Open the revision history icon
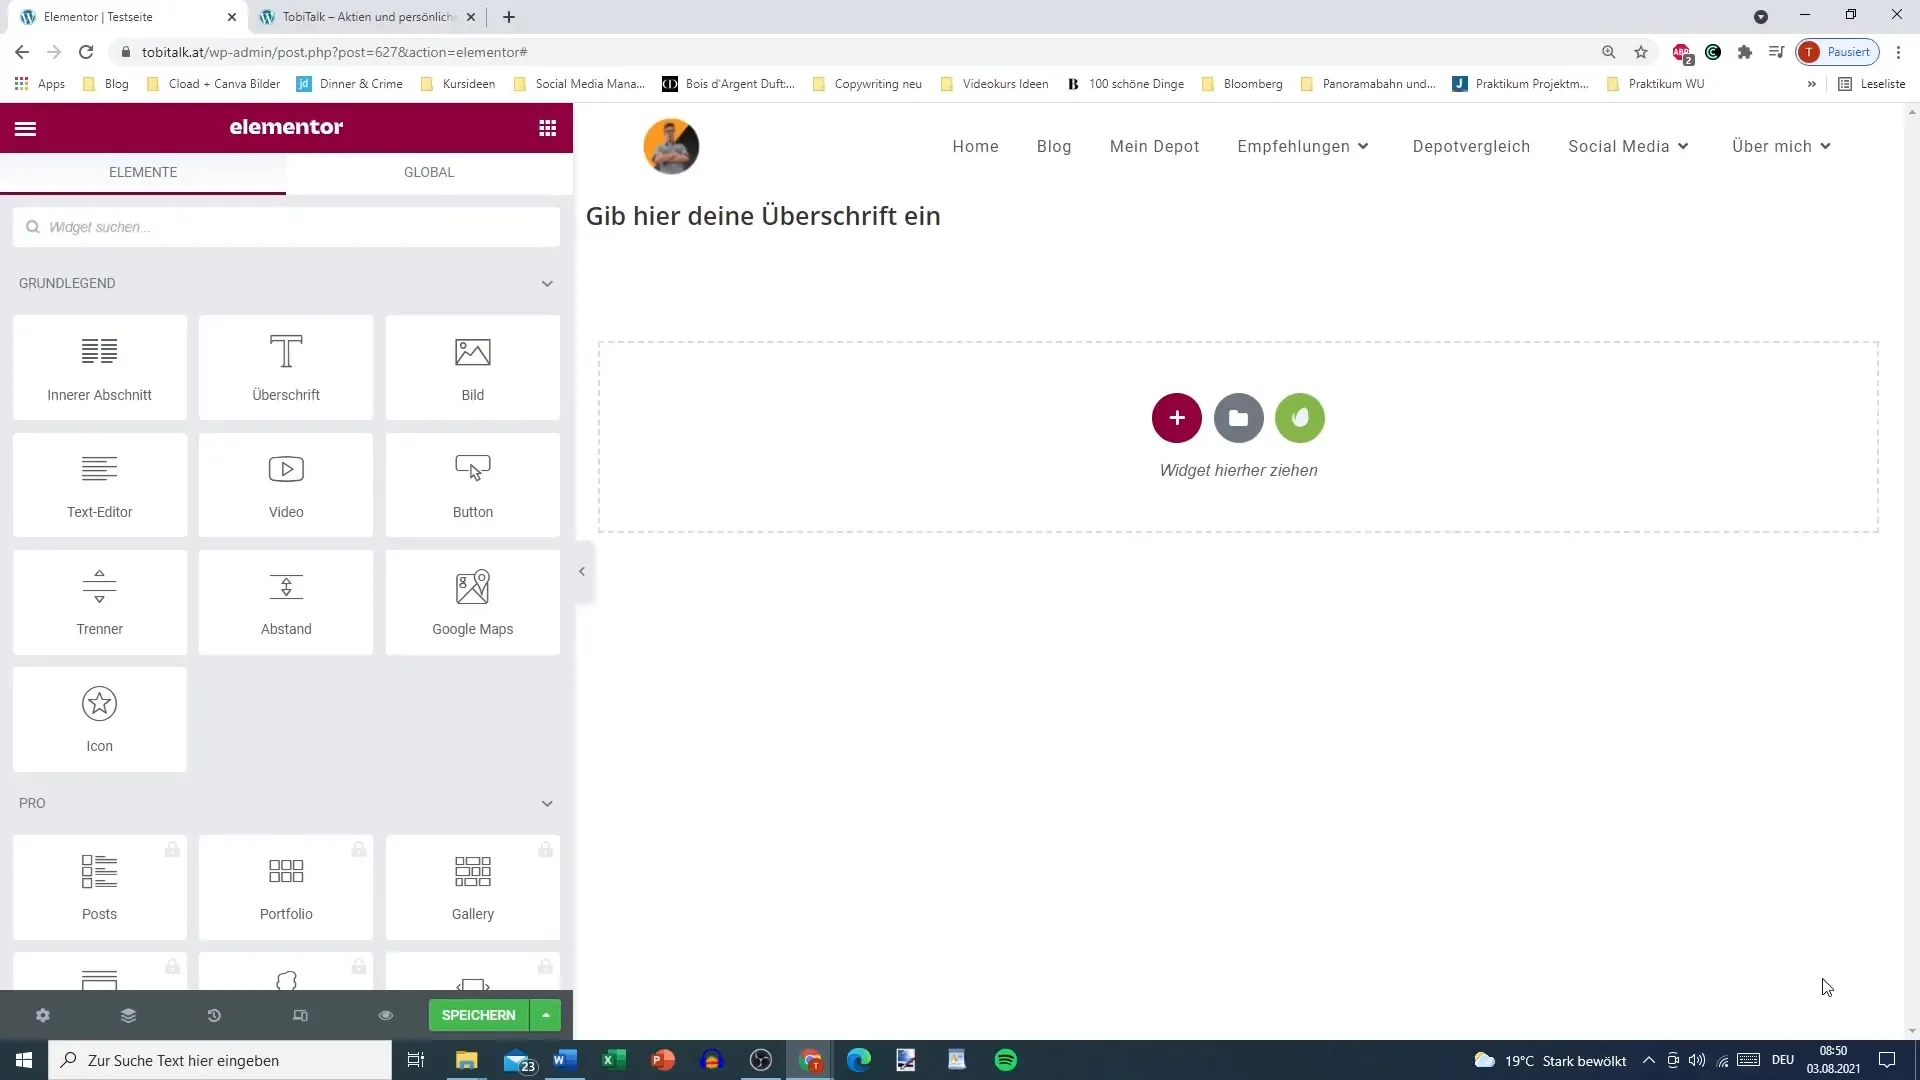 (214, 1015)
